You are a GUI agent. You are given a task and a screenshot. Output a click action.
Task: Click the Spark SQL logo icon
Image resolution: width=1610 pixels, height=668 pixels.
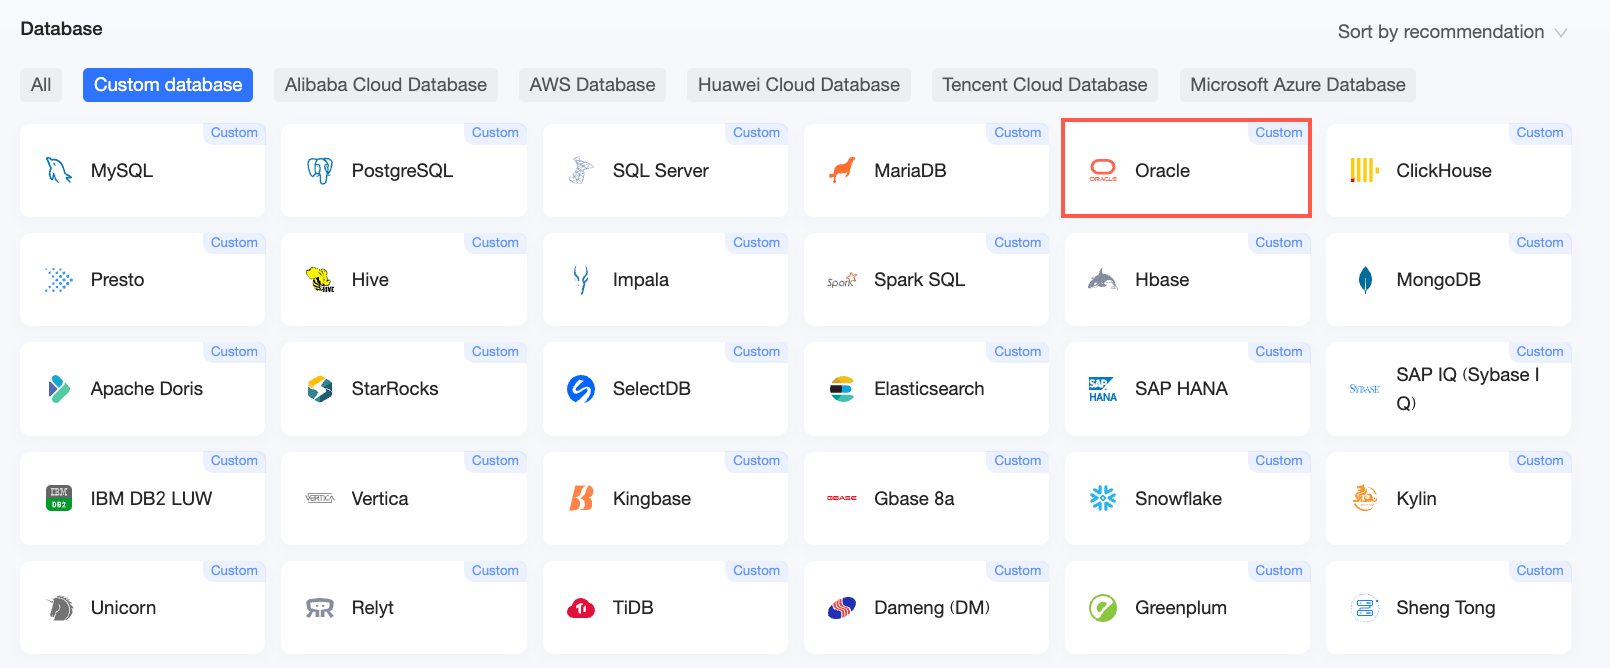click(x=842, y=281)
